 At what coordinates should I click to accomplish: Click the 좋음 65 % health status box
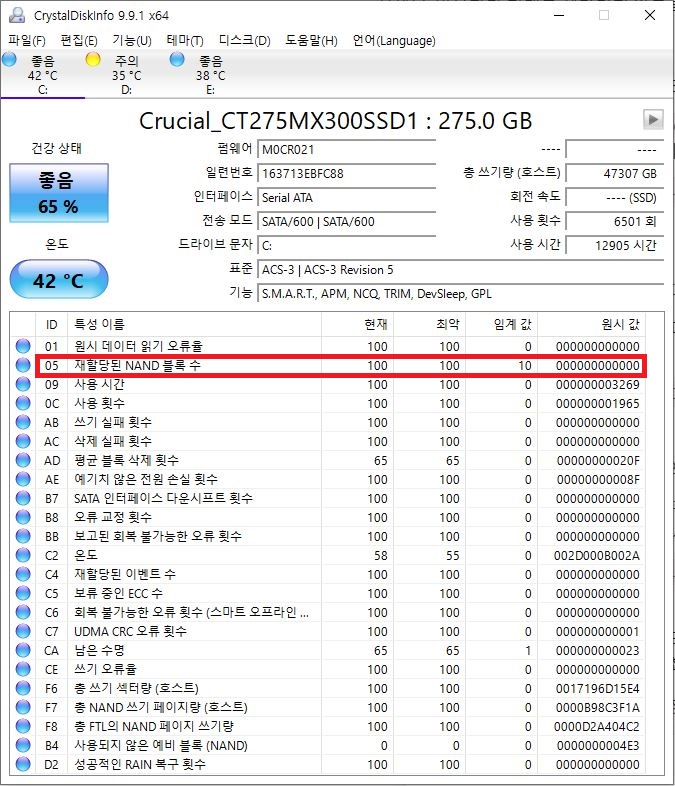59,193
